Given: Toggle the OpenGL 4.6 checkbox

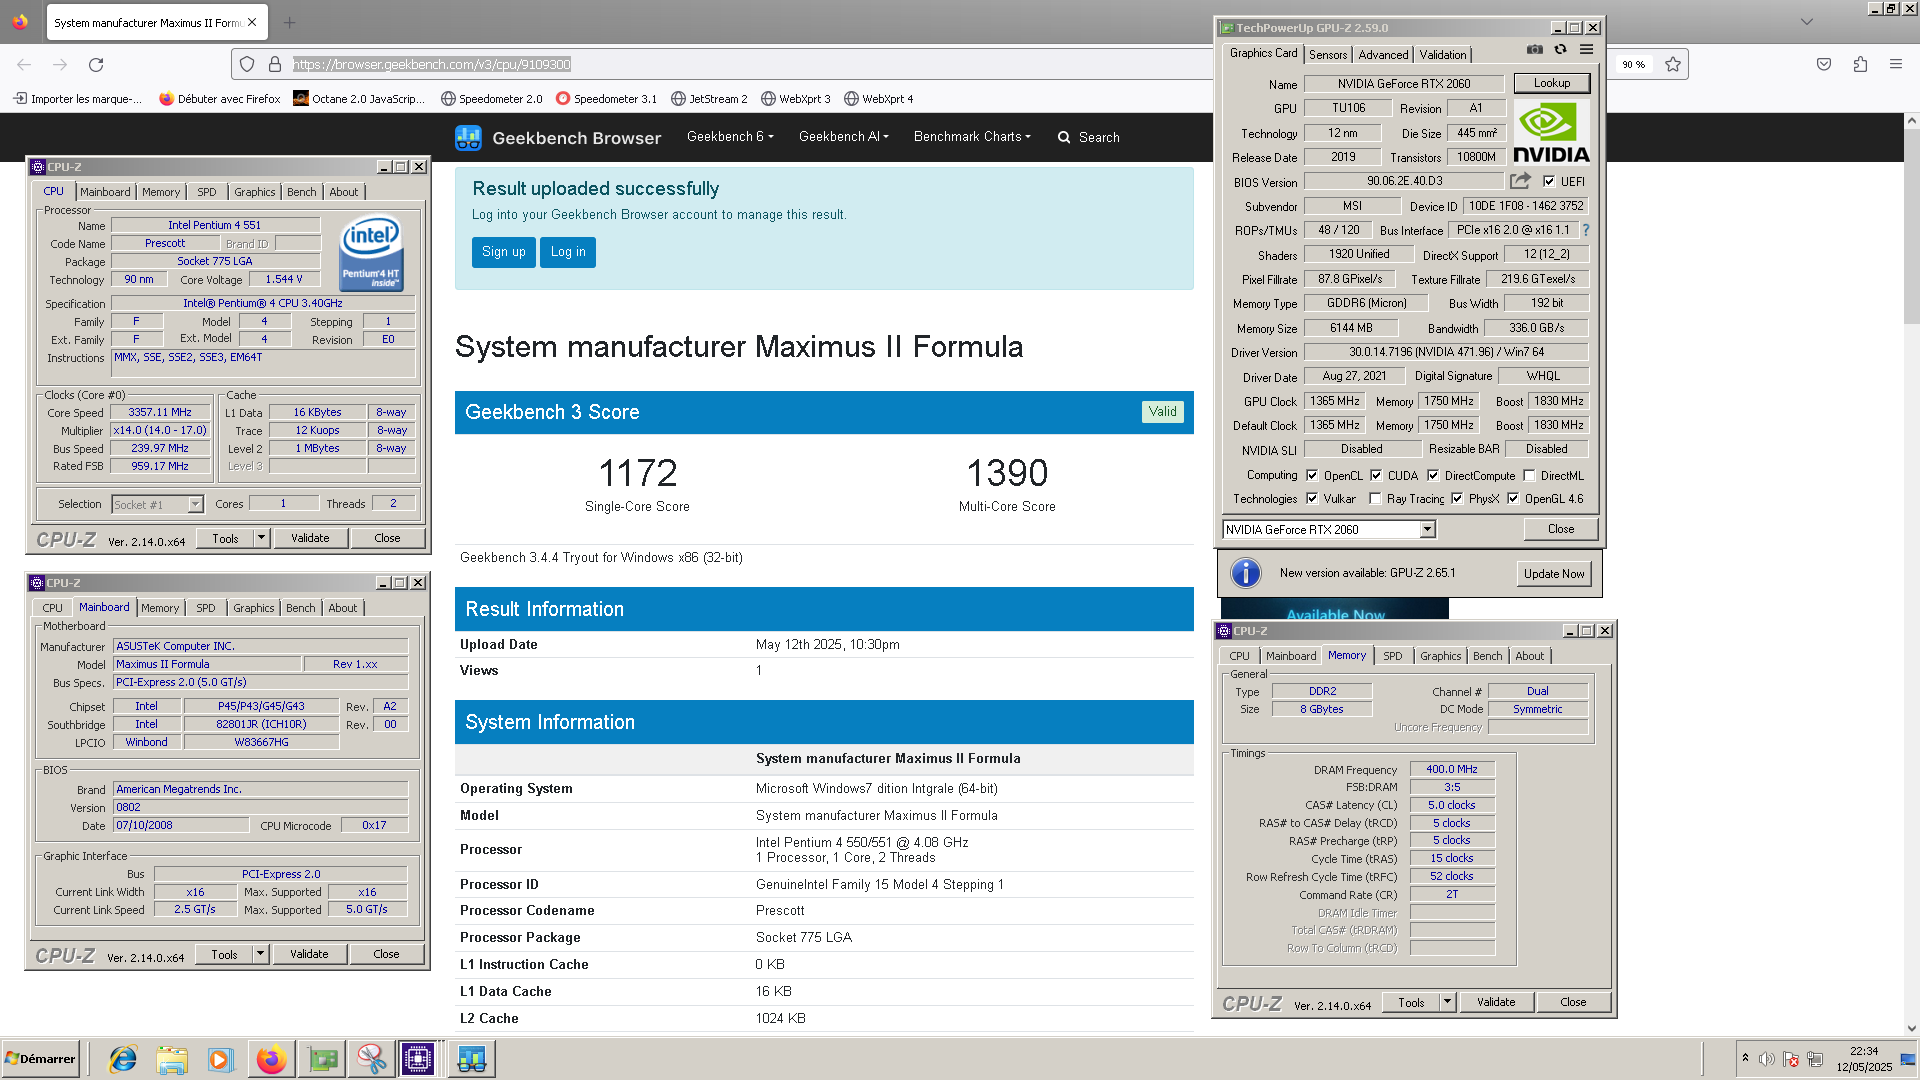Looking at the screenshot, I should [x=1513, y=499].
